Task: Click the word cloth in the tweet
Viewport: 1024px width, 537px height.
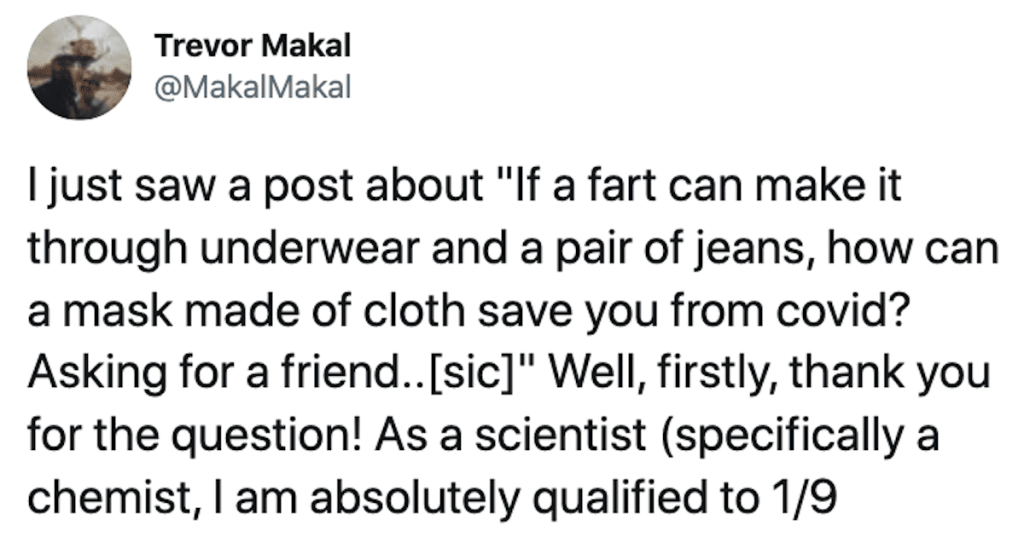Action: pos(415,310)
